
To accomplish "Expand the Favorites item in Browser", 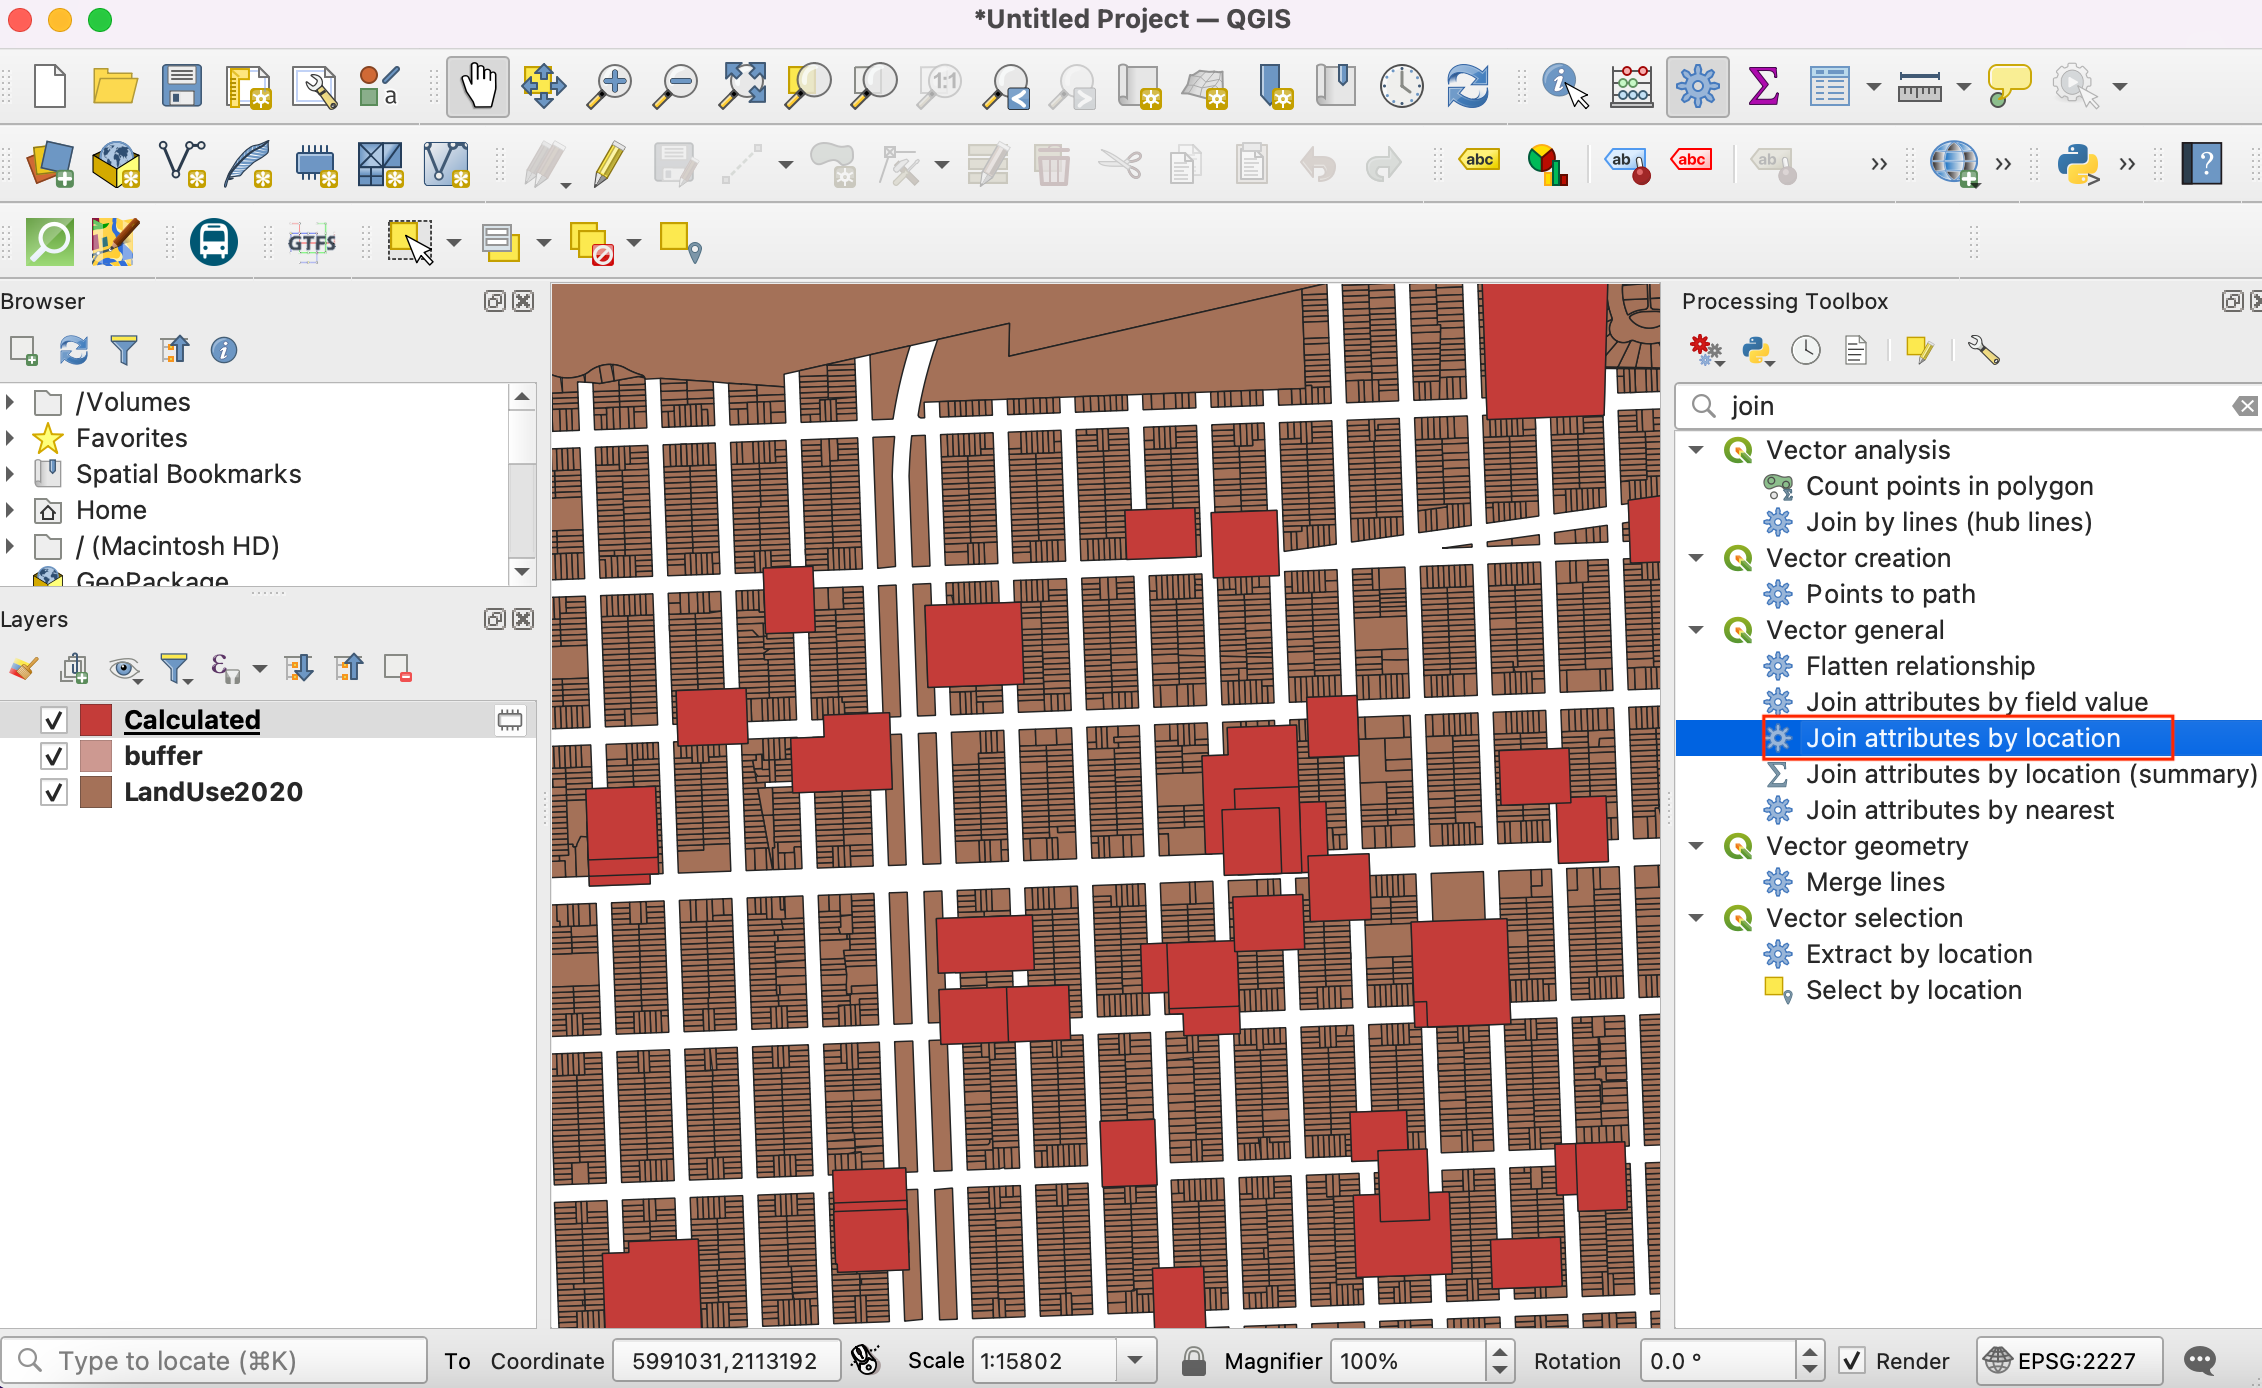I will [10, 438].
